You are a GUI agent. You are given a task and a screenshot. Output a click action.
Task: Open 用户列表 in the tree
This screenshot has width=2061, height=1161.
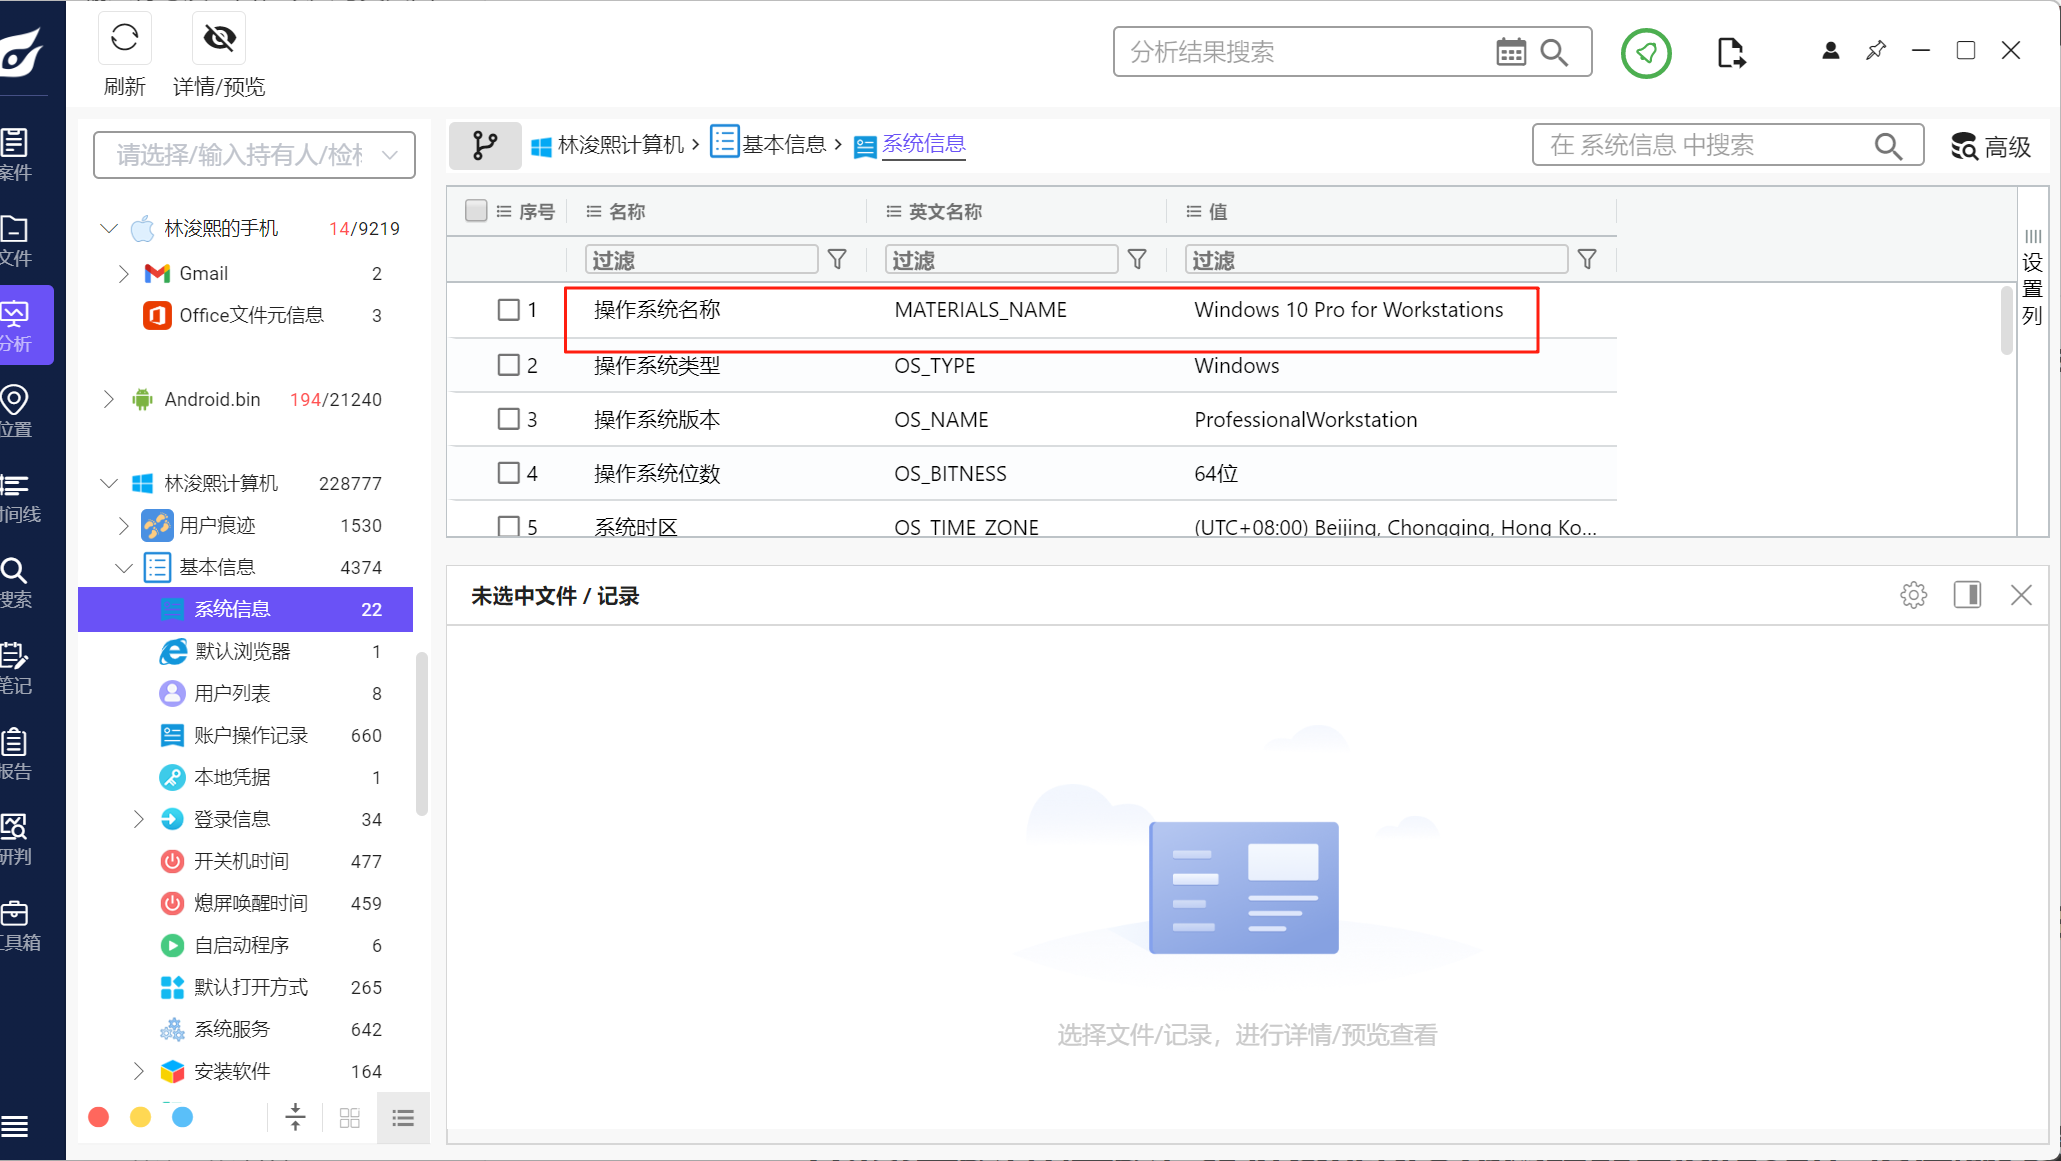pos(232,693)
